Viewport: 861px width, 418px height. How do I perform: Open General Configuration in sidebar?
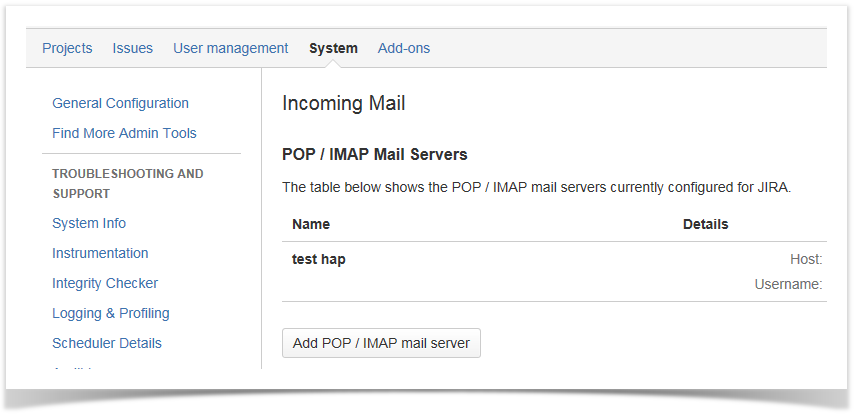click(120, 103)
